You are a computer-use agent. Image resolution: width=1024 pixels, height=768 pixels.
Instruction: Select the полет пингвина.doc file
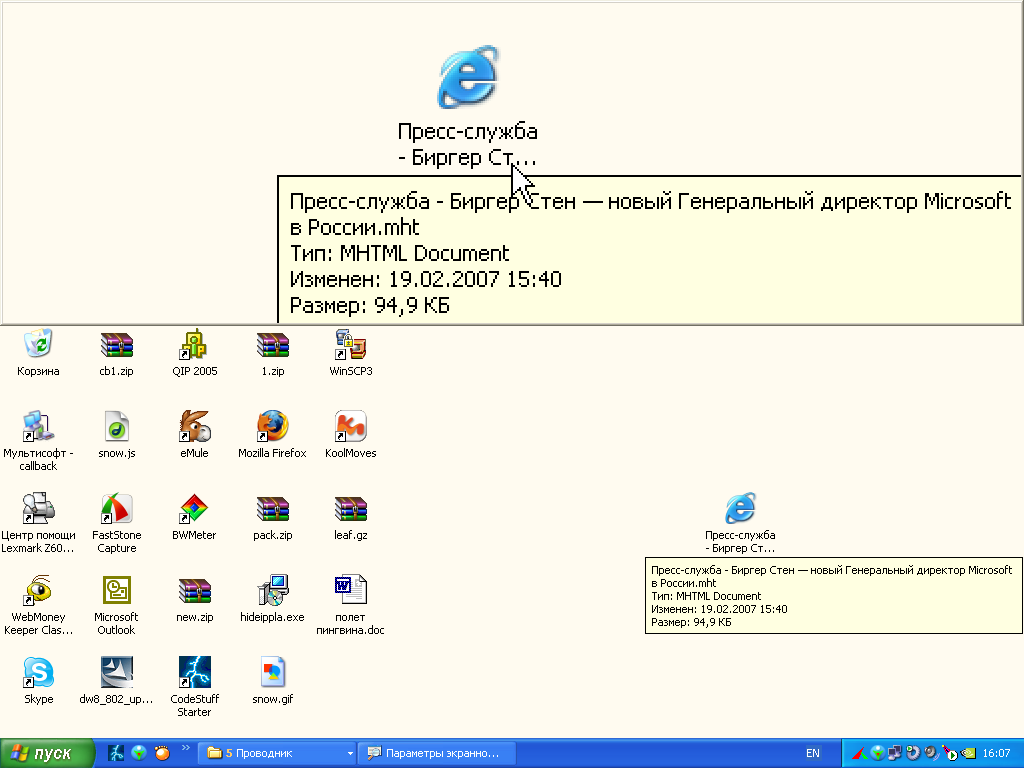click(350, 591)
